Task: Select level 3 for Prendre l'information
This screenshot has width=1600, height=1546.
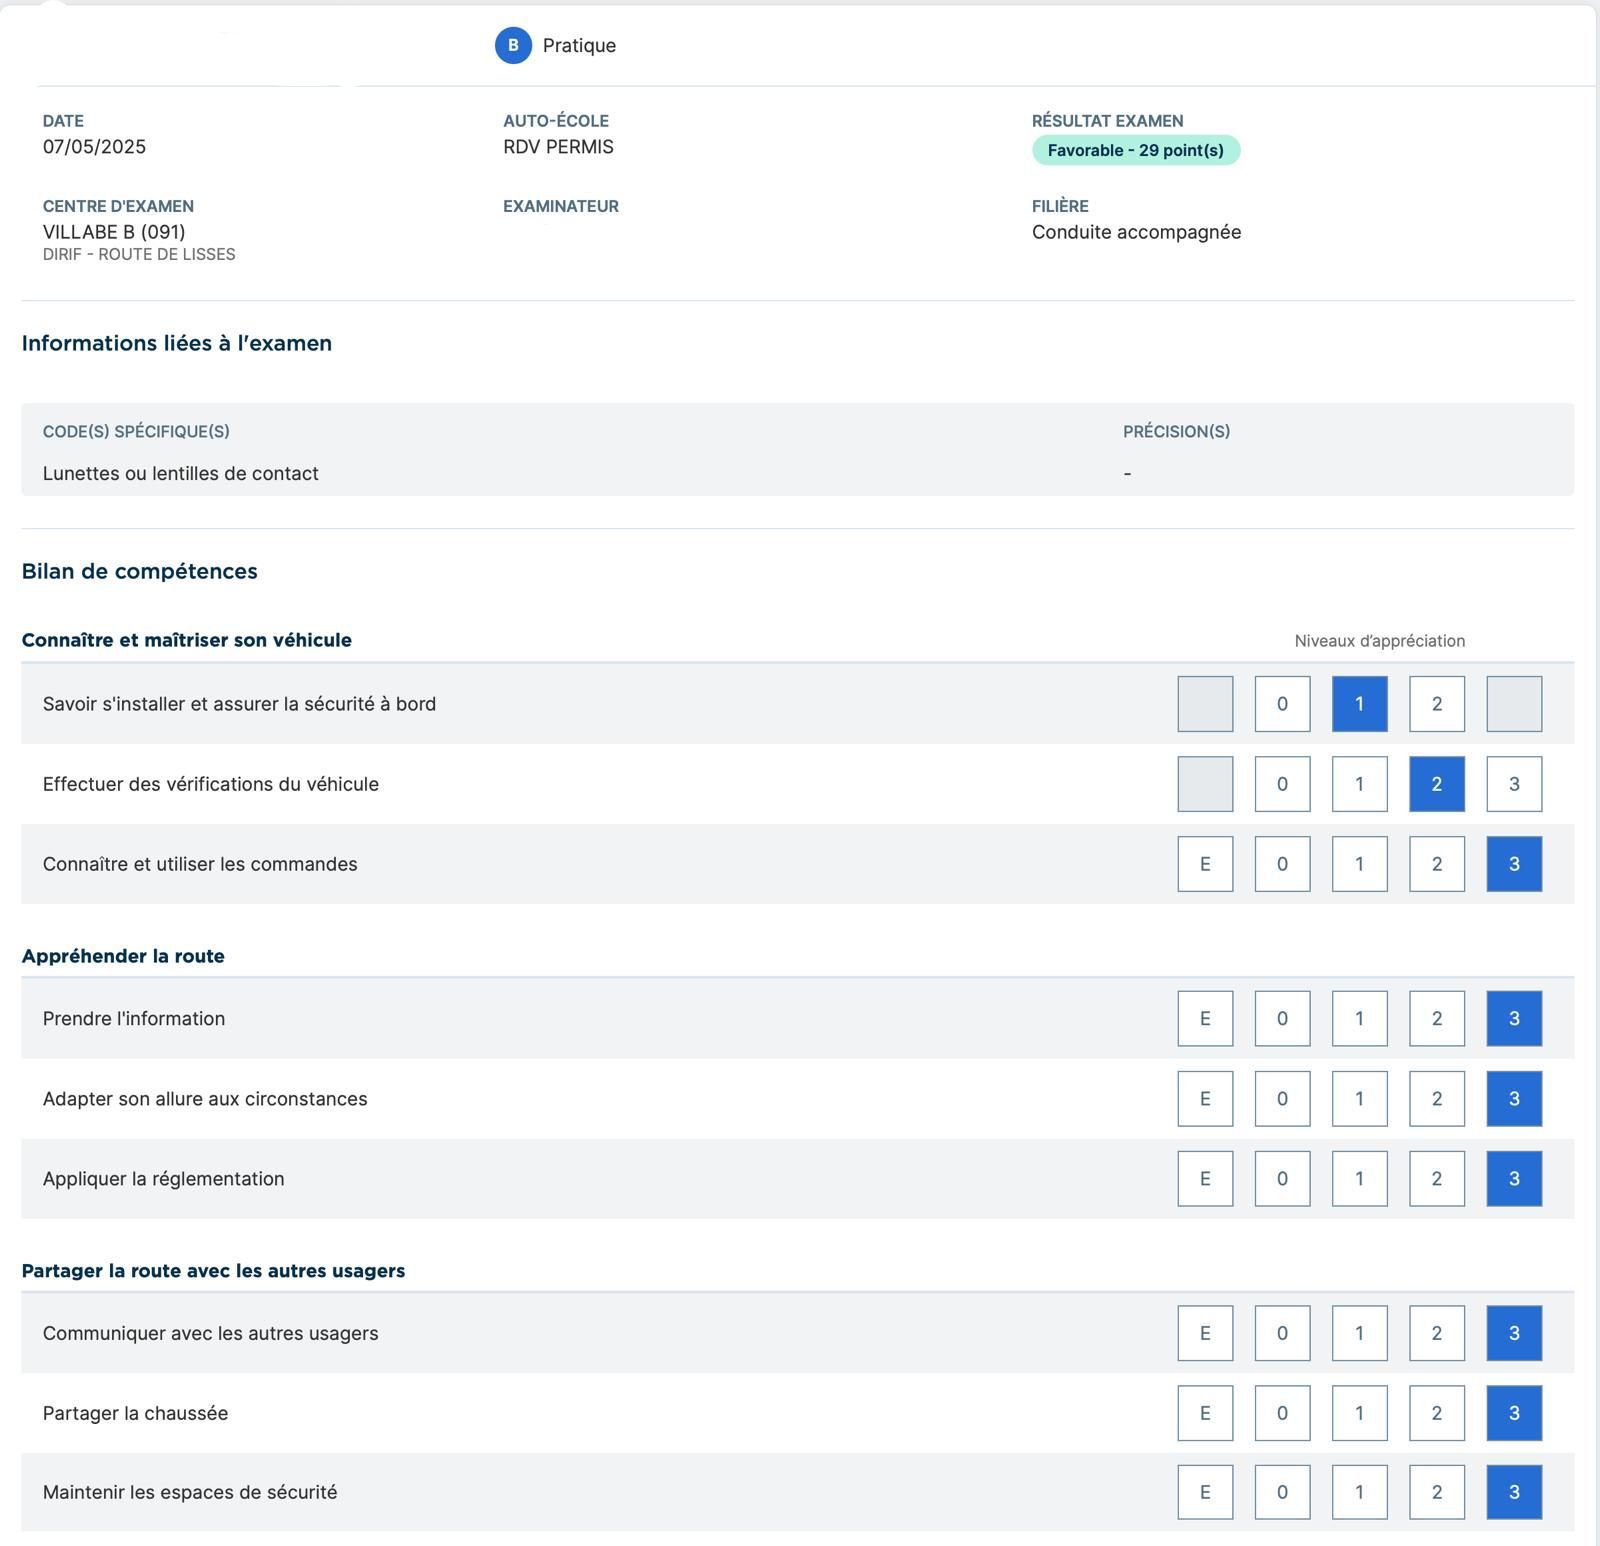Action: [1513, 1018]
